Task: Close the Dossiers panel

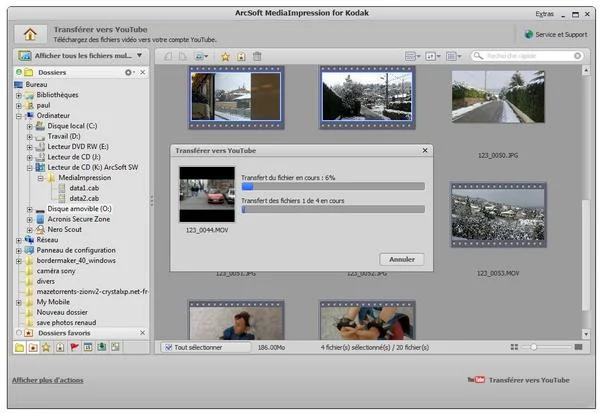Action: point(143,72)
